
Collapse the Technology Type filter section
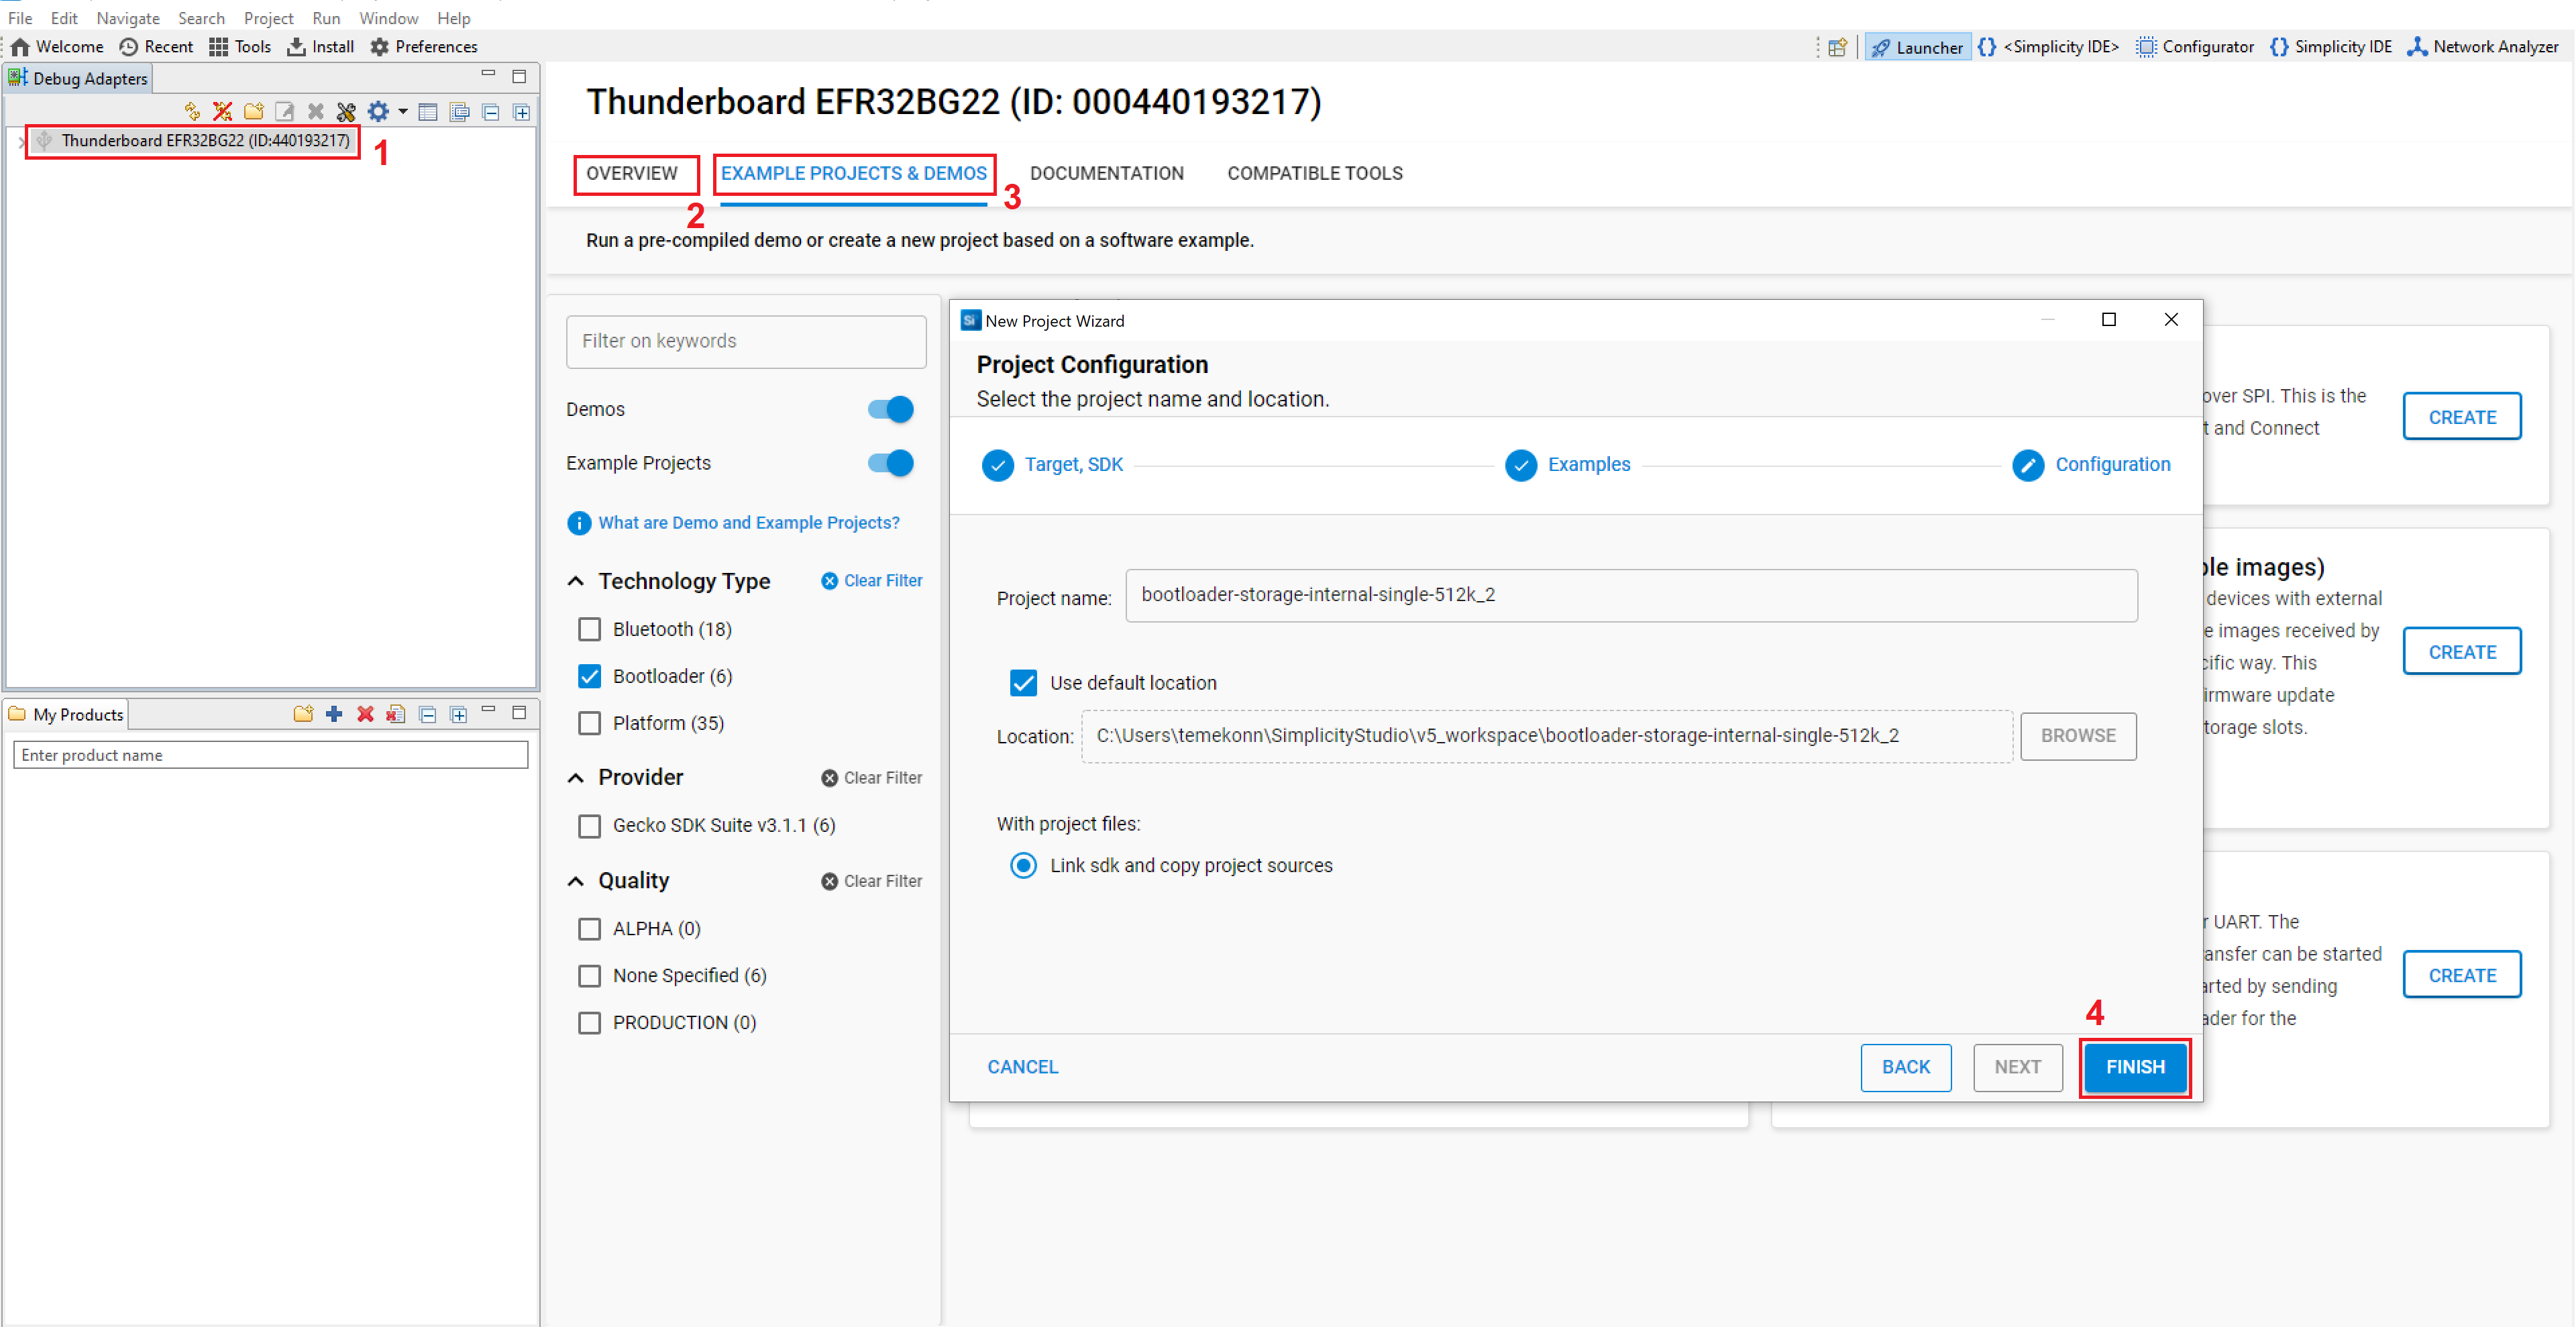(576, 580)
